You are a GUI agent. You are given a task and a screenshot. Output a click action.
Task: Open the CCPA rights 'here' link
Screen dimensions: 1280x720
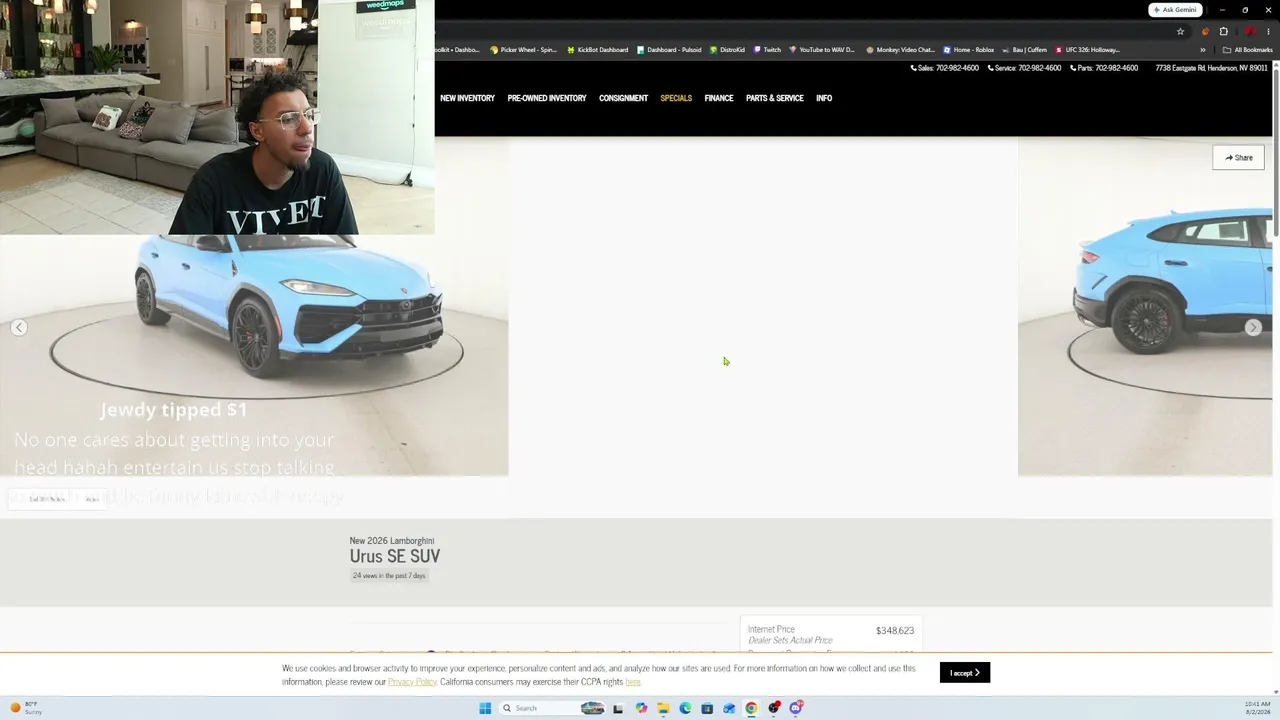pos(633,682)
